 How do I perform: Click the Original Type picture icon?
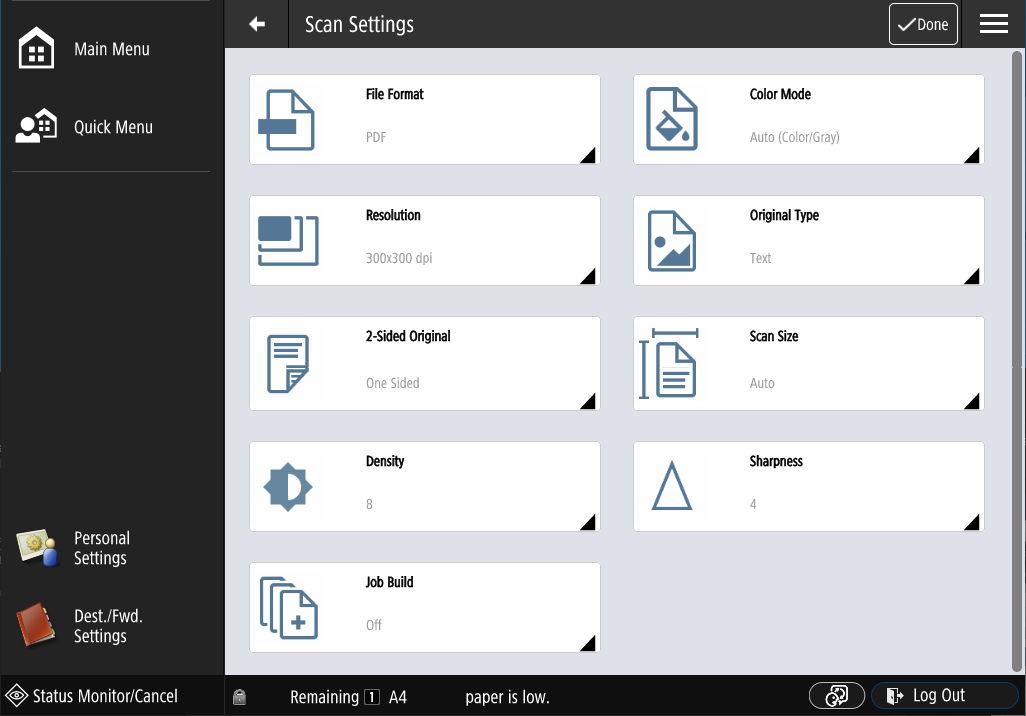(671, 241)
